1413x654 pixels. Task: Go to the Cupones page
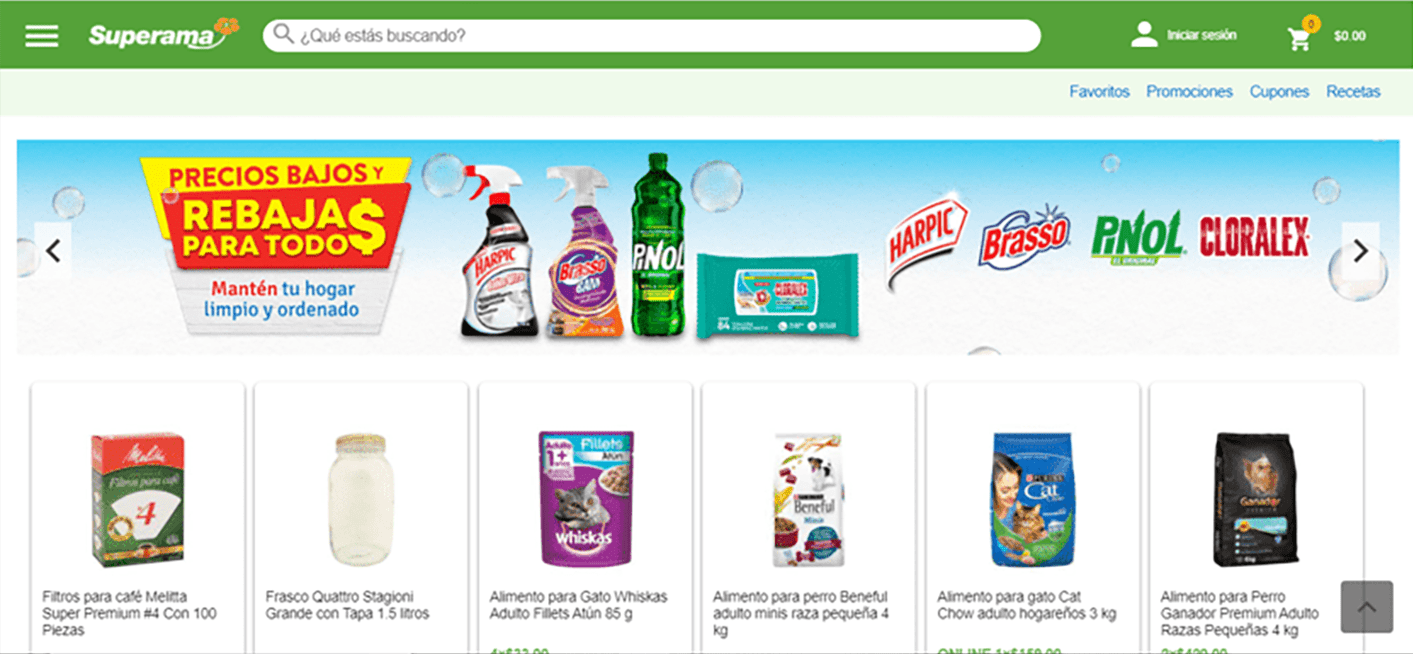tap(1279, 91)
